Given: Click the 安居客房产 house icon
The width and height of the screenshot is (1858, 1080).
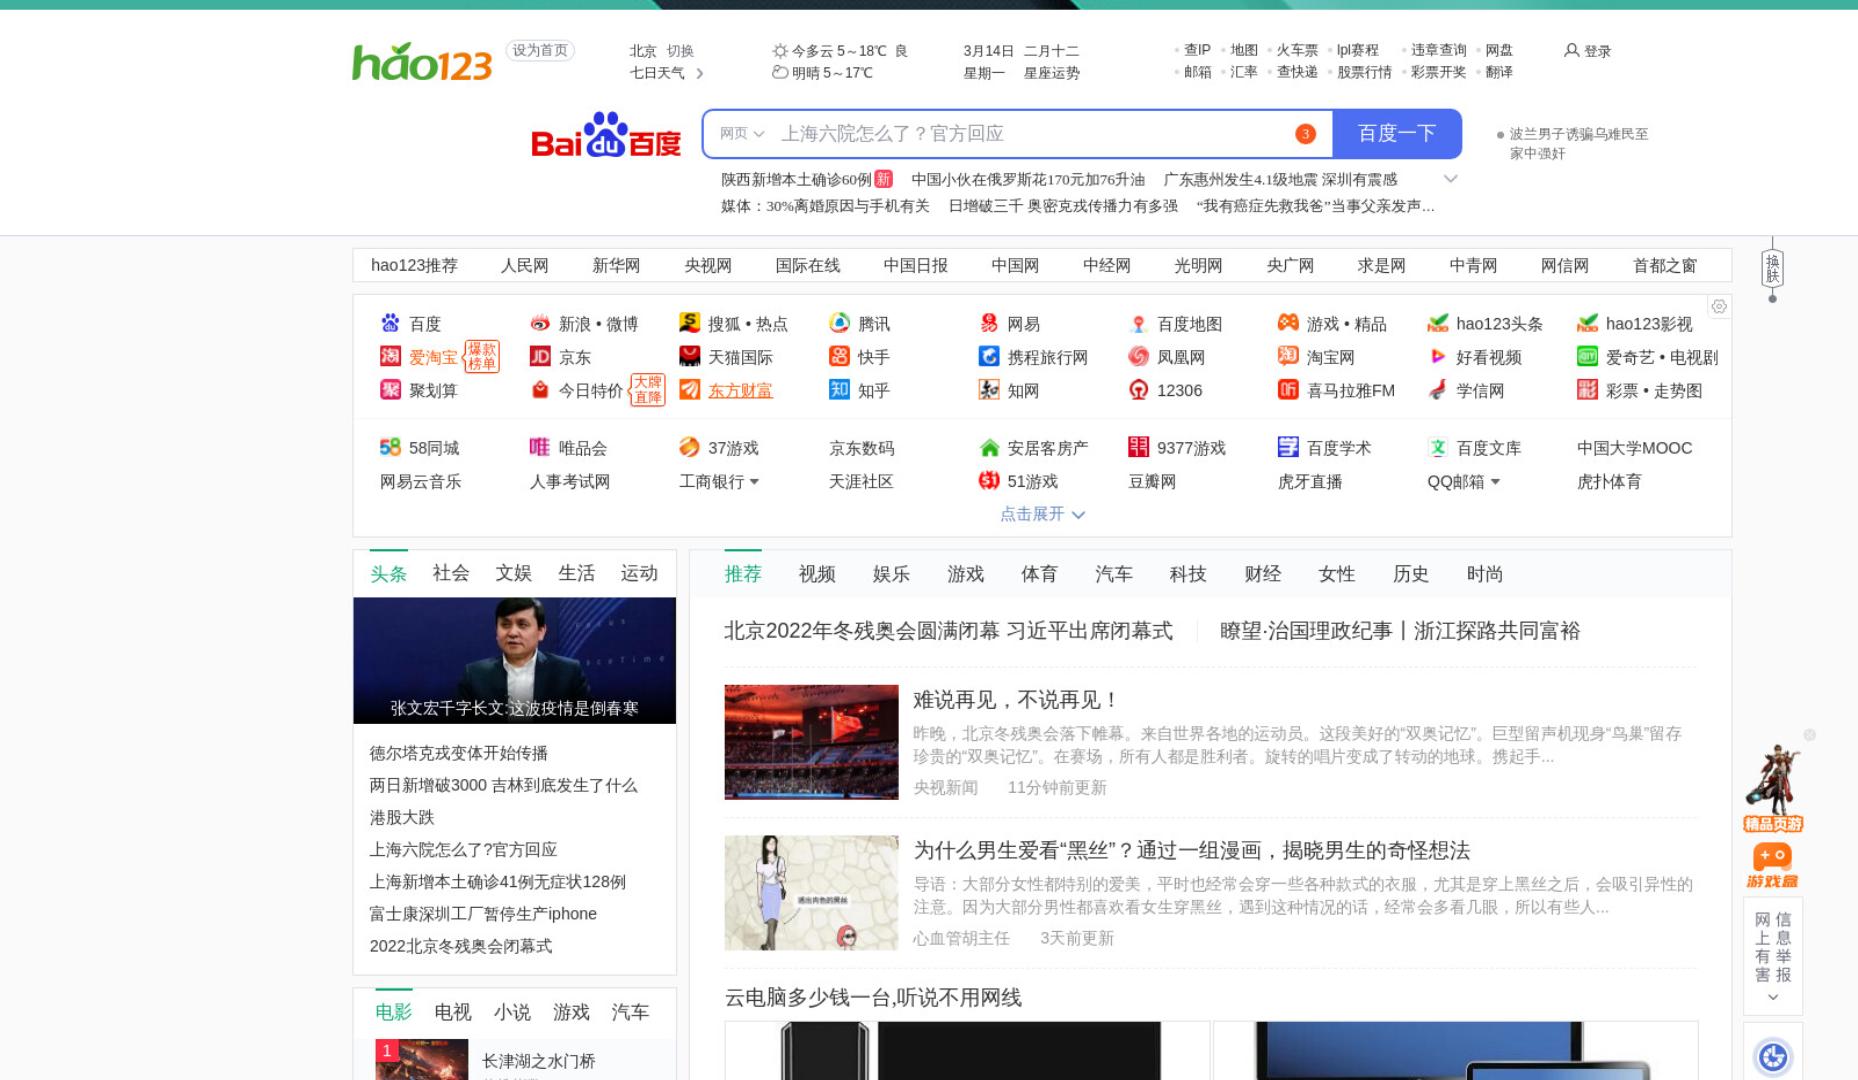Looking at the screenshot, I should 989,447.
